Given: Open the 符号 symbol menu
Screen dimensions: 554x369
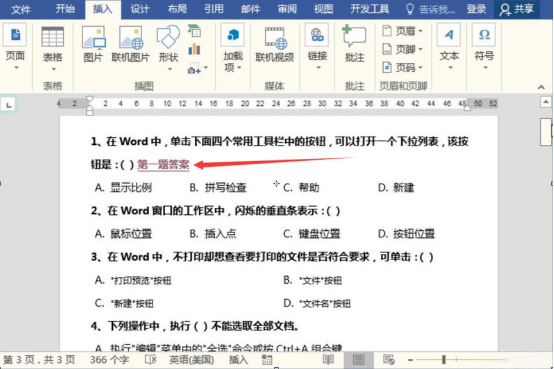Looking at the screenshot, I should [x=484, y=46].
